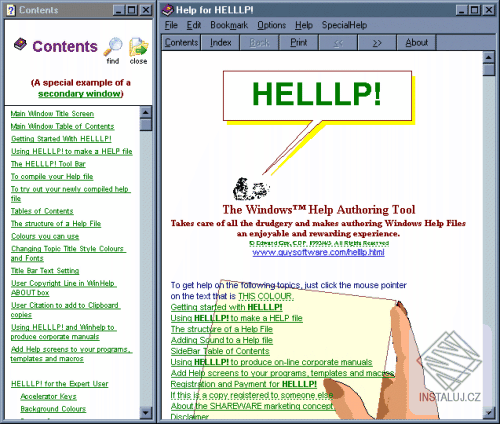Open About the SHAREWARE marketing concept
The image size is (500, 424).
[252, 406]
